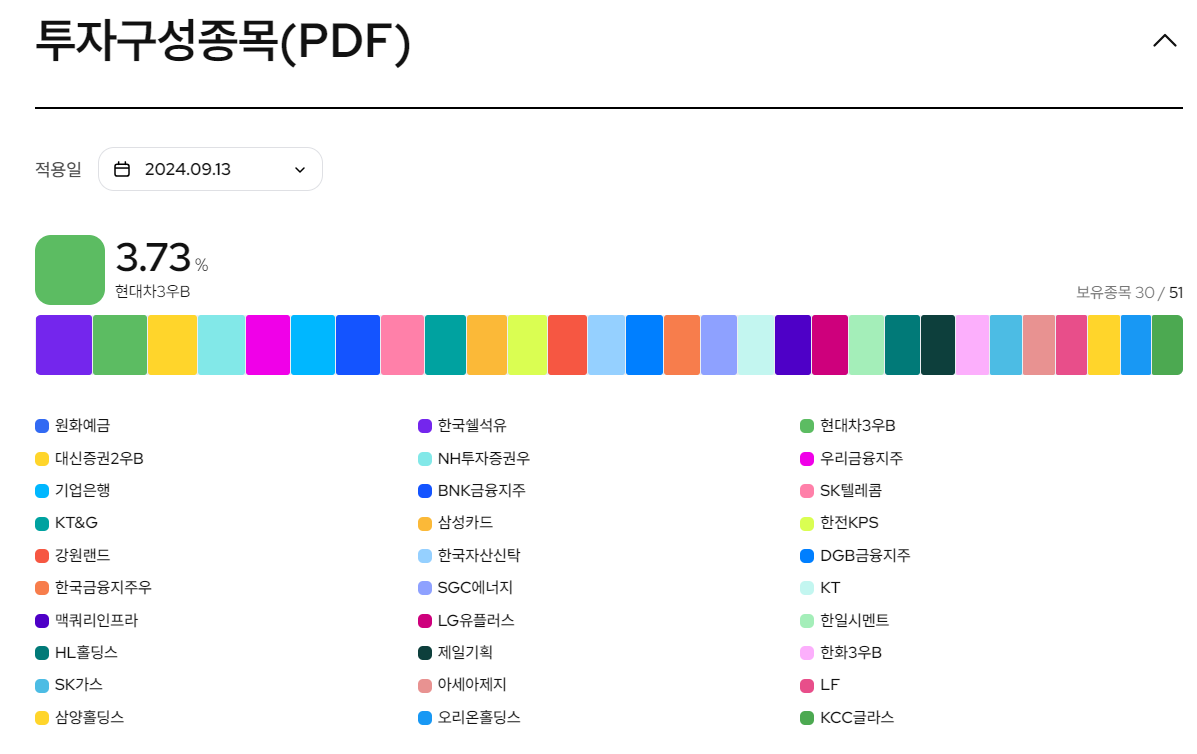The height and width of the screenshot is (754, 1197).
Task: Click the 한전KPS legend entry
Action: [840, 523]
